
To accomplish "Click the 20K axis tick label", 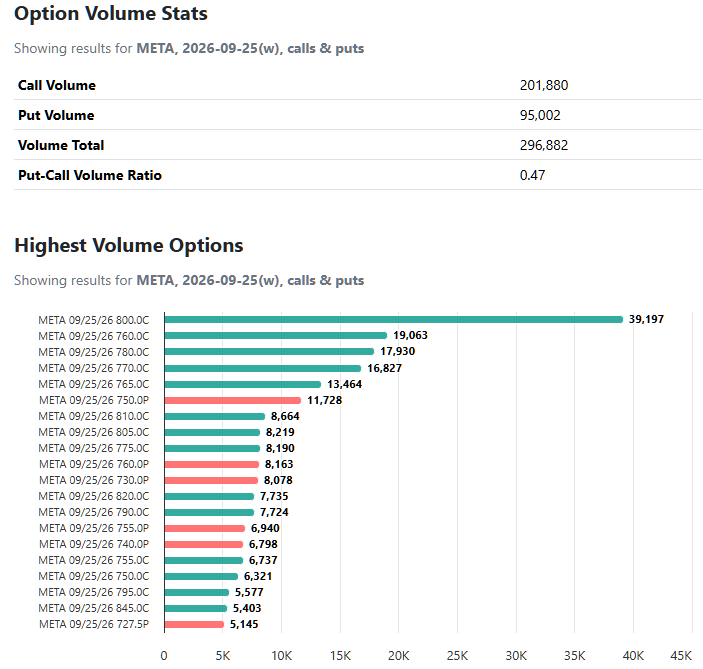I will click(x=399, y=656).
